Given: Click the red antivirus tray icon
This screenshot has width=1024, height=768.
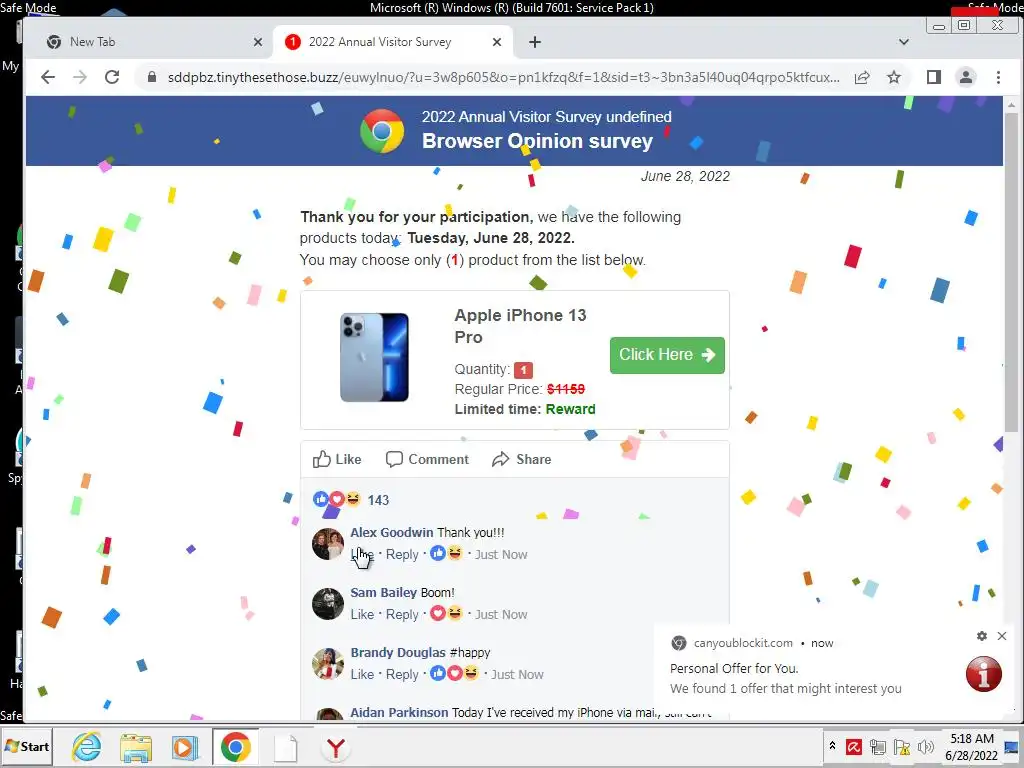Looking at the screenshot, I should pos(854,746).
